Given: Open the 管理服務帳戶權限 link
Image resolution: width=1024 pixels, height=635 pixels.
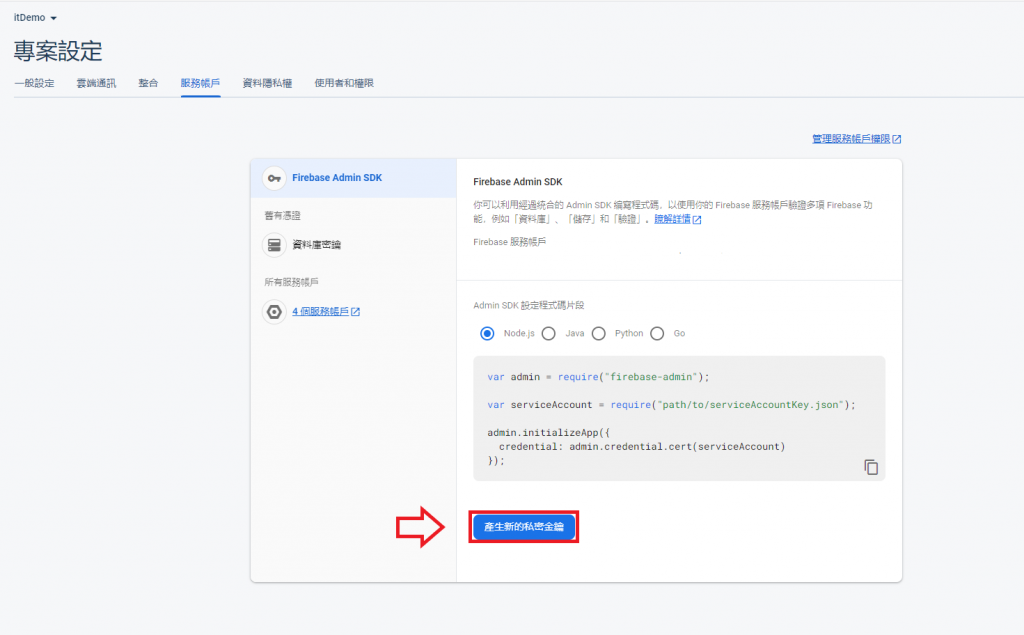Looking at the screenshot, I should click(x=851, y=138).
